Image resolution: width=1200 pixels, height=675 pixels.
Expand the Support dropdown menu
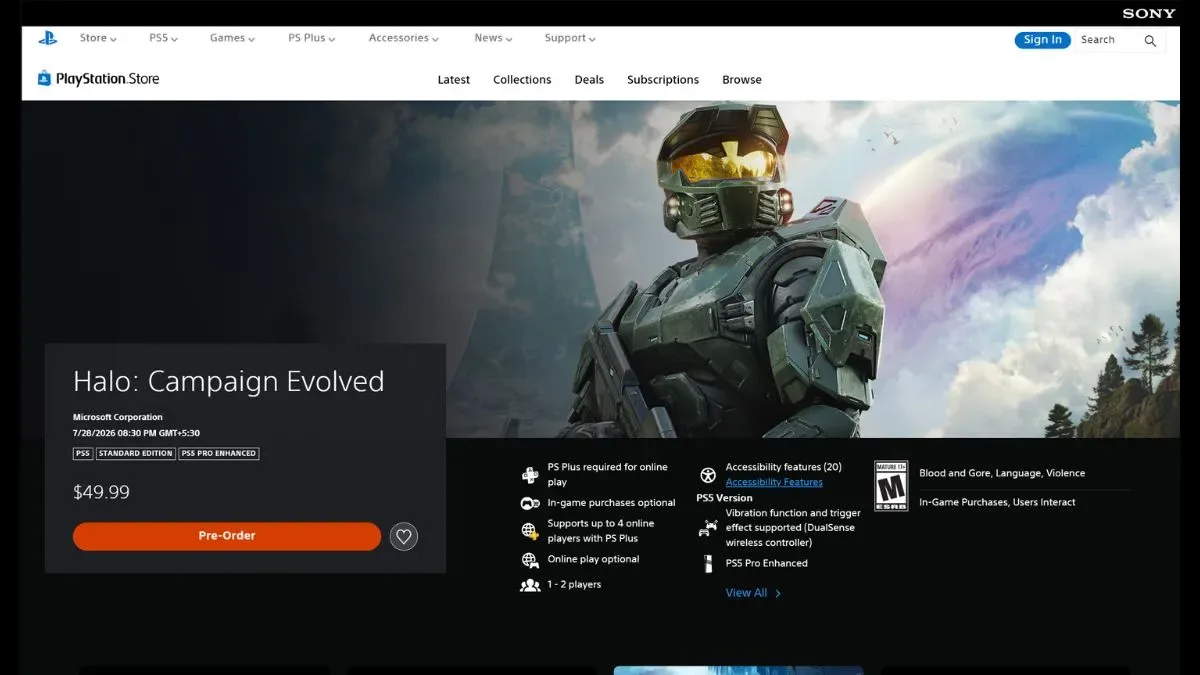click(570, 38)
